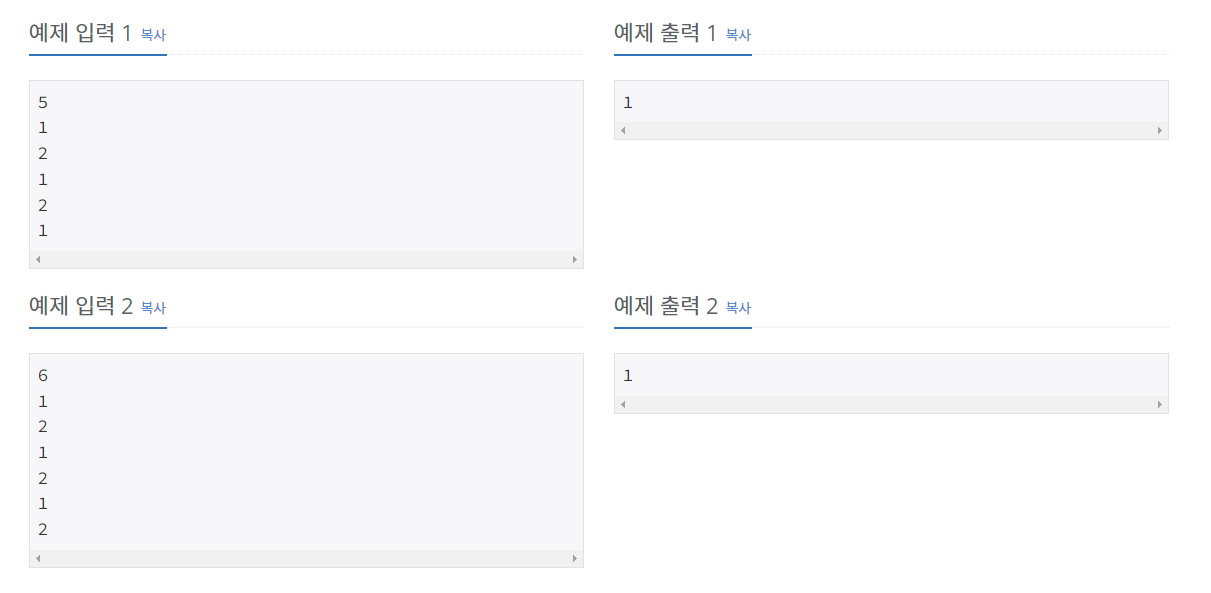Click the 예제 출력 1 heading
Viewport: 1211px width, 593px height.
[665, 30]
